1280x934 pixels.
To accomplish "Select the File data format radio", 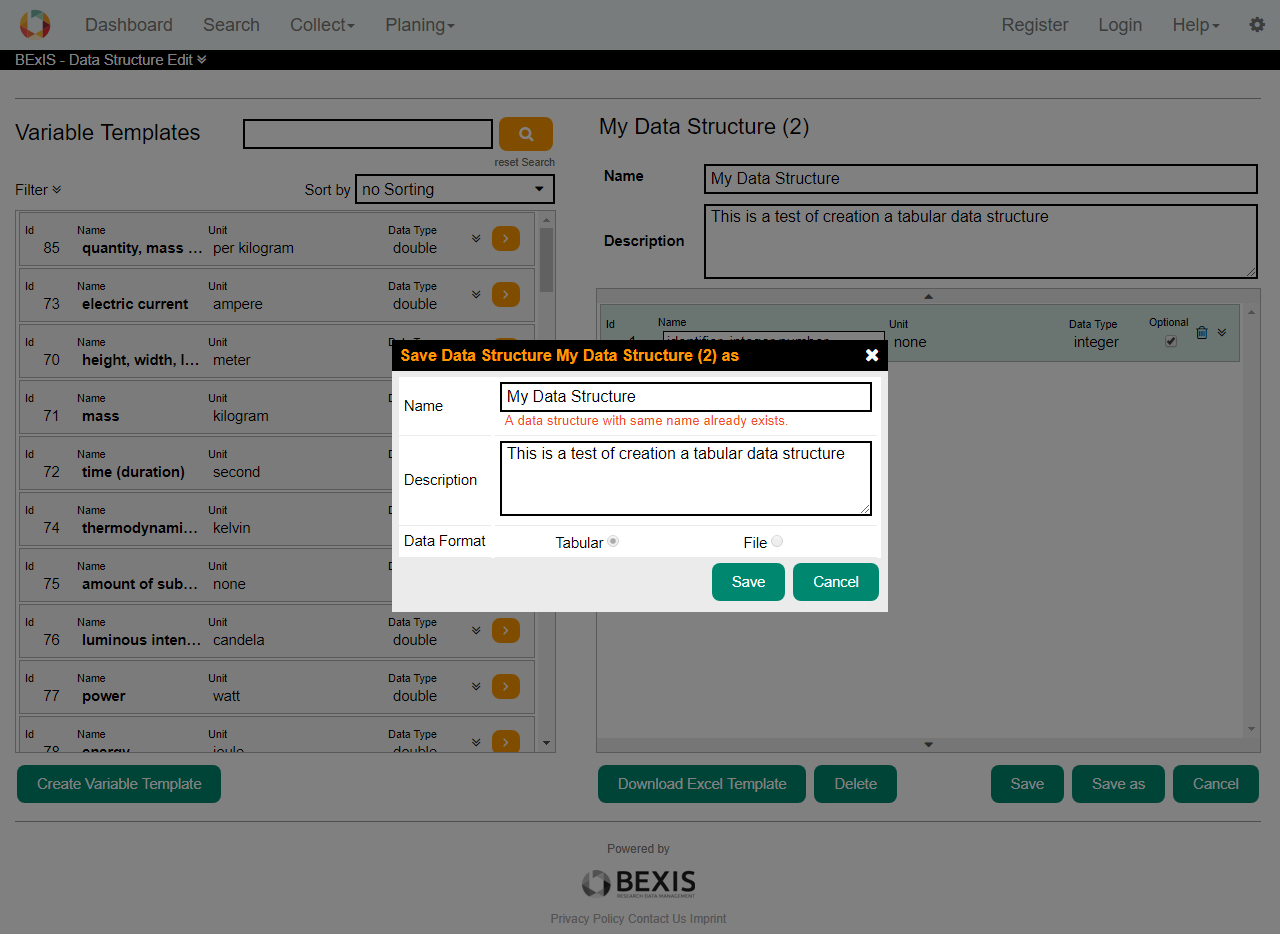I will 777,541.
